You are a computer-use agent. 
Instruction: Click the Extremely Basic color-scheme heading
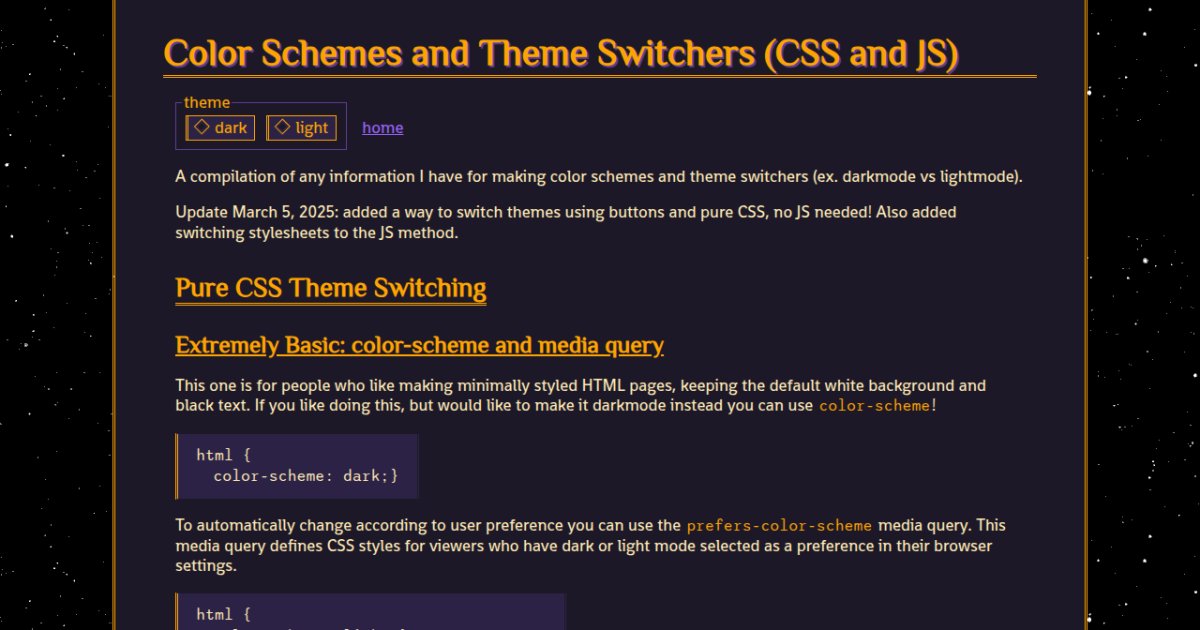coord(419,346)
